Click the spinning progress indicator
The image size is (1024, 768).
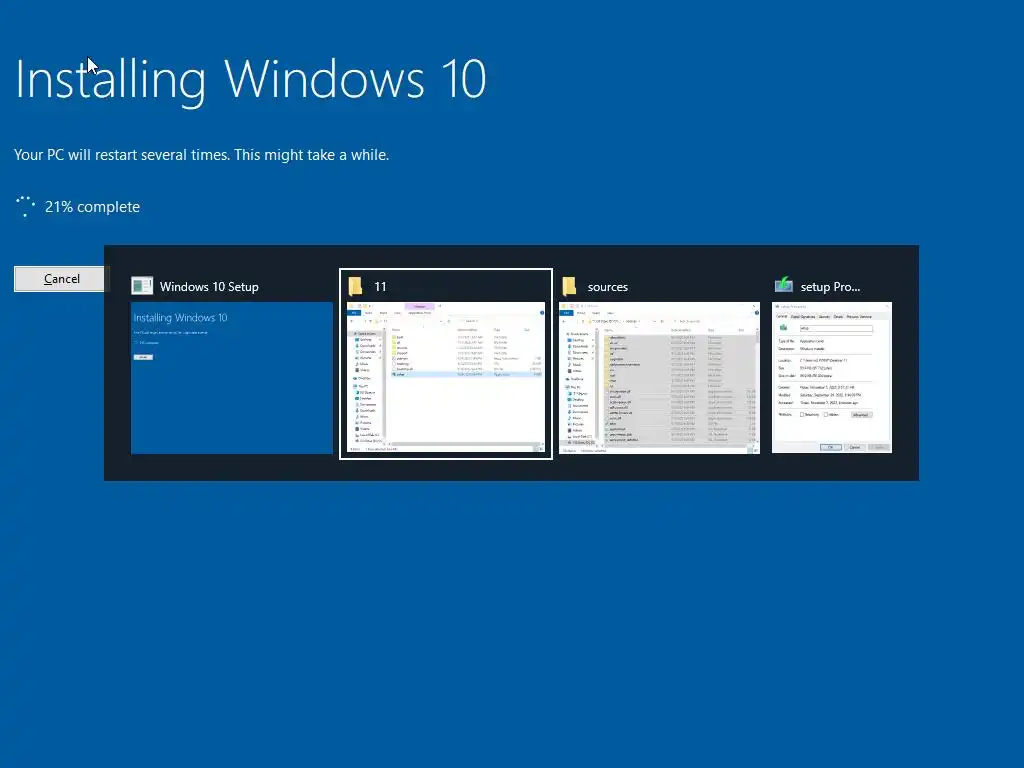point(25,206)
